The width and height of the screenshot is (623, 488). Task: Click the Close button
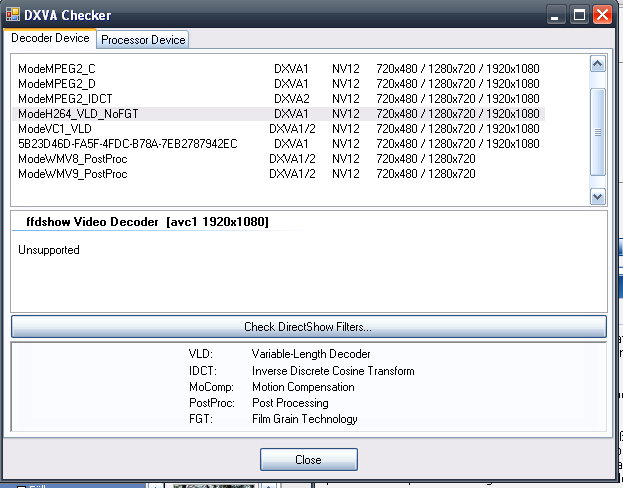(x=309, y=460)
